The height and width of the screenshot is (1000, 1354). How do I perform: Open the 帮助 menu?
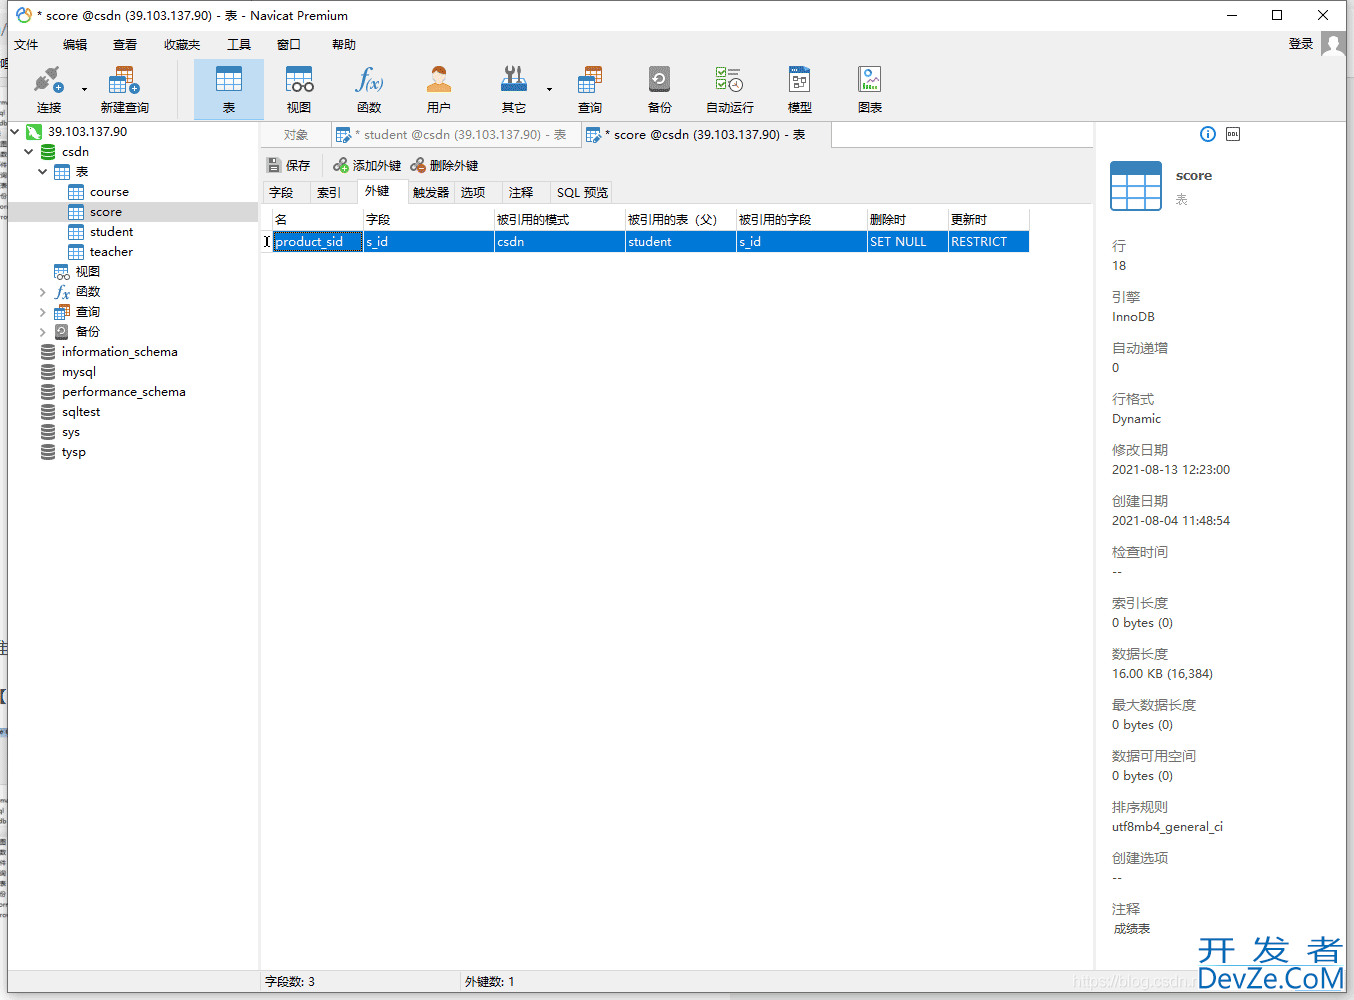(x=344, y=45)
